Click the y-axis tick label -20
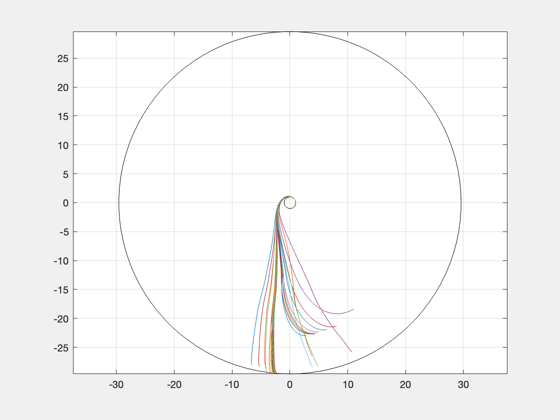This screenshot has width=560, height=420. [61, 319]
